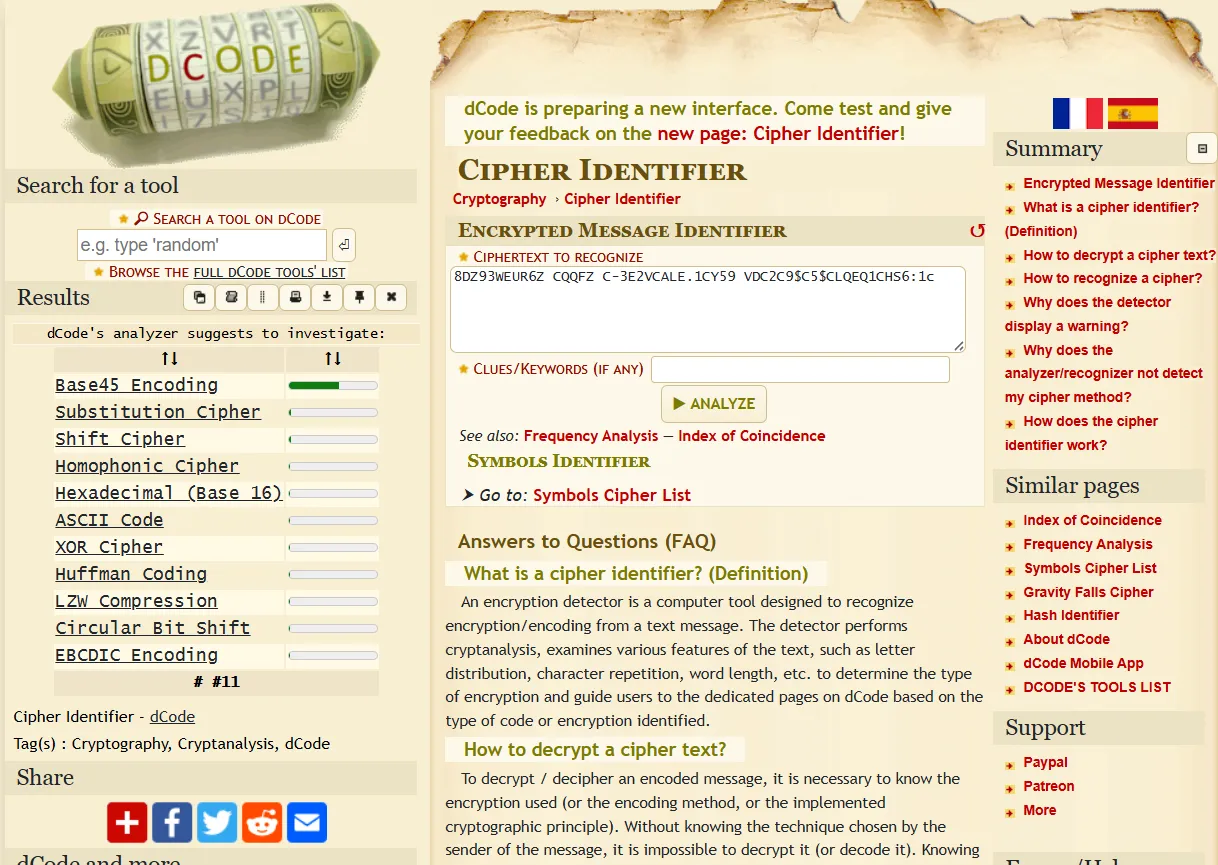Share page on Reddit

(x=262, y=822)
